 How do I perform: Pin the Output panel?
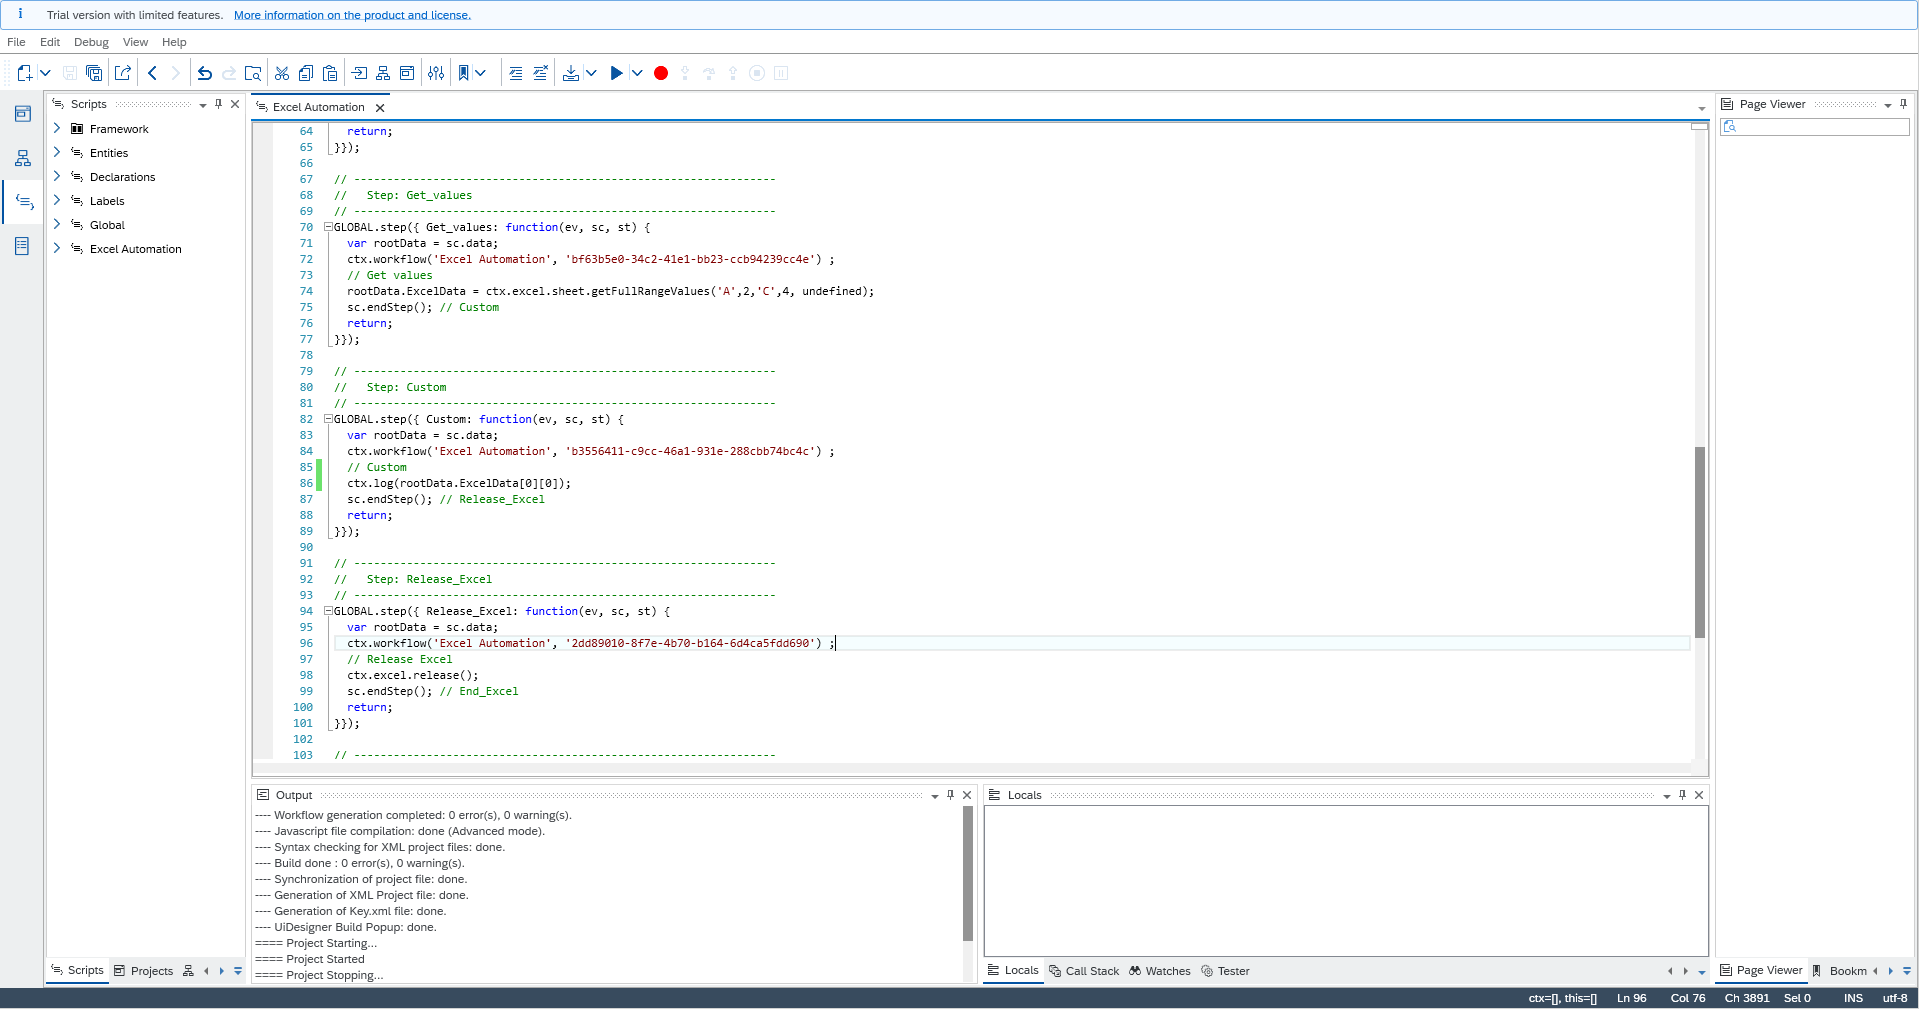click(951, 795)
